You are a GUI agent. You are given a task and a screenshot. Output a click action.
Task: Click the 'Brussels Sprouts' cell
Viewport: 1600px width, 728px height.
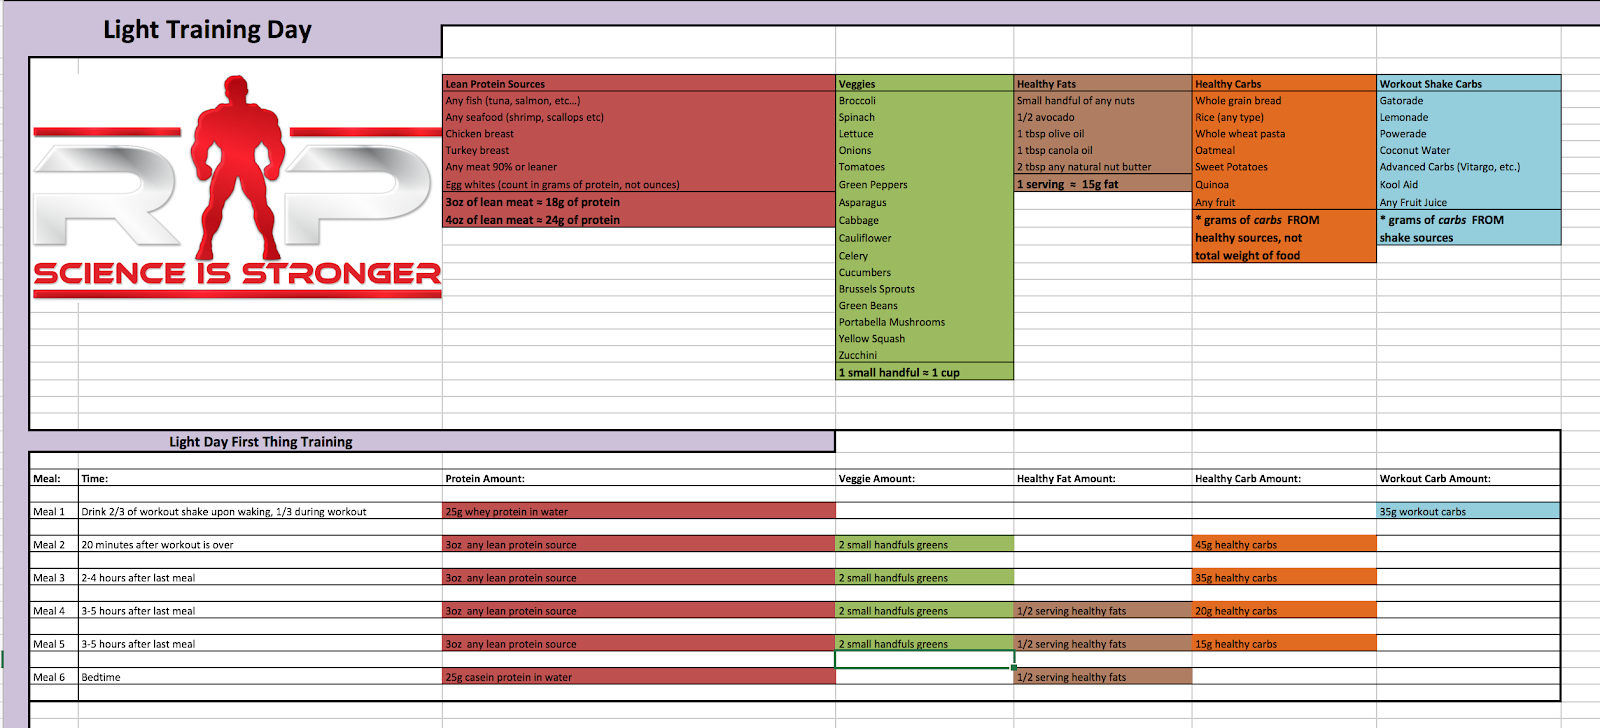(x=925, y=289)
